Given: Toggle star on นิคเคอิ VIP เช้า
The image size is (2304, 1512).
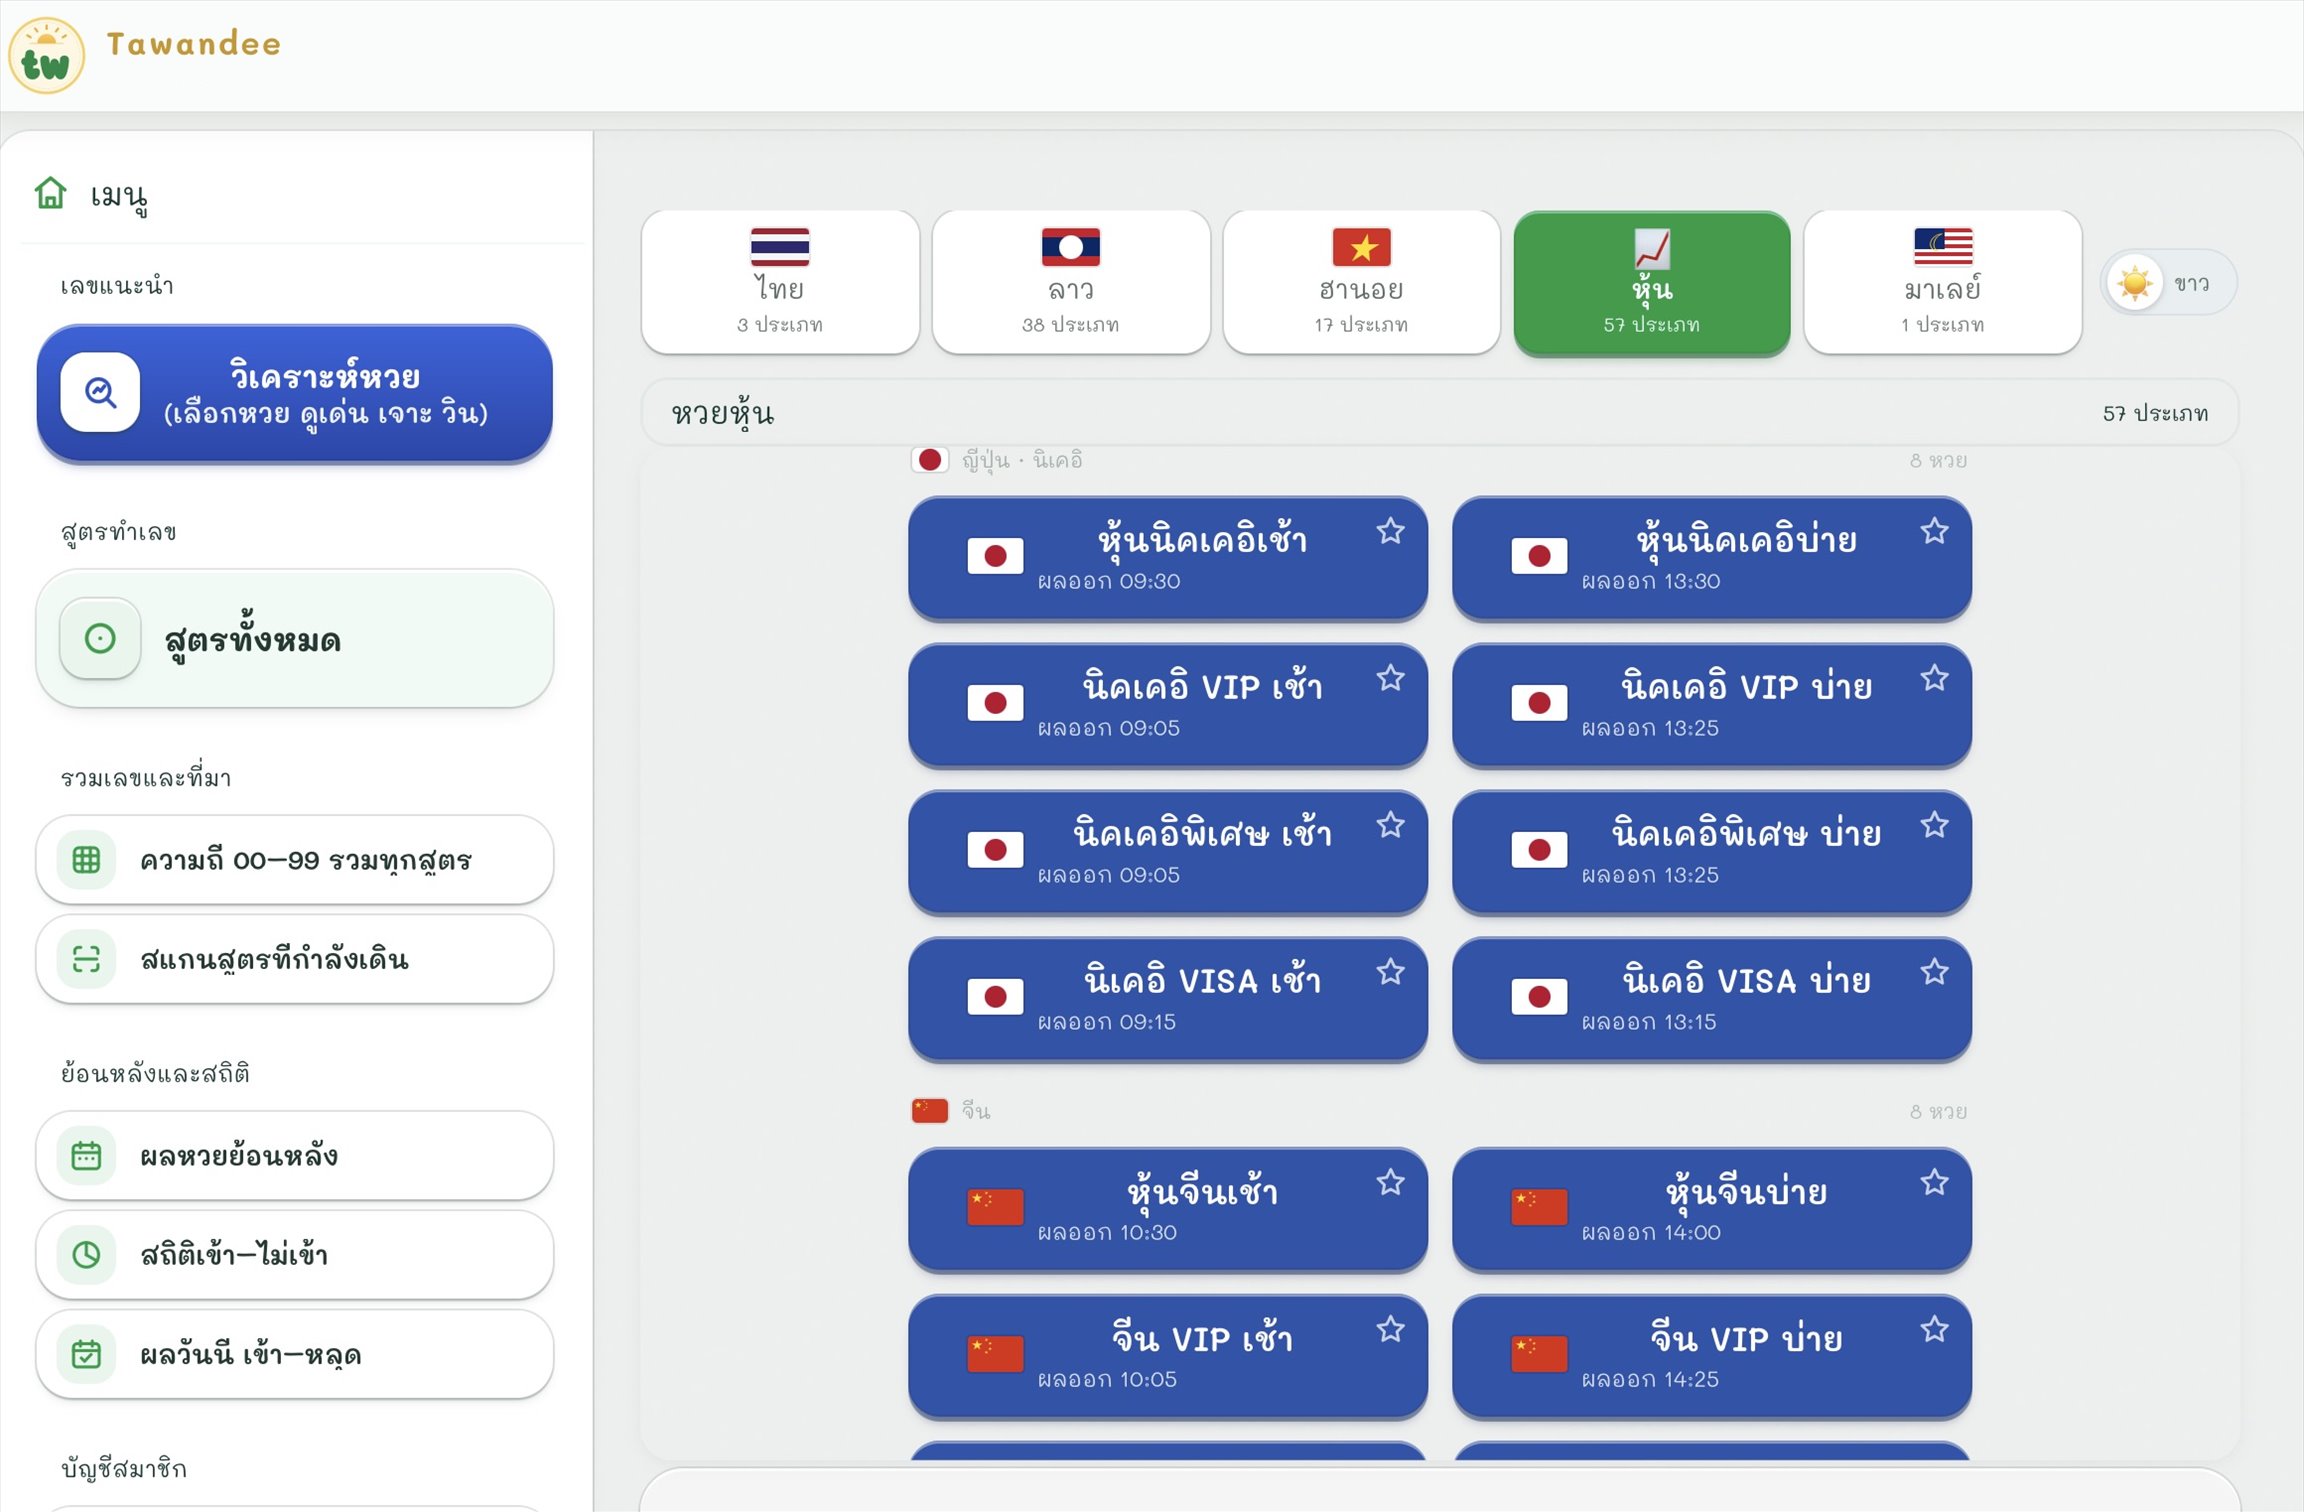Looking at the screenshot, I should (x=1390, y=678).
